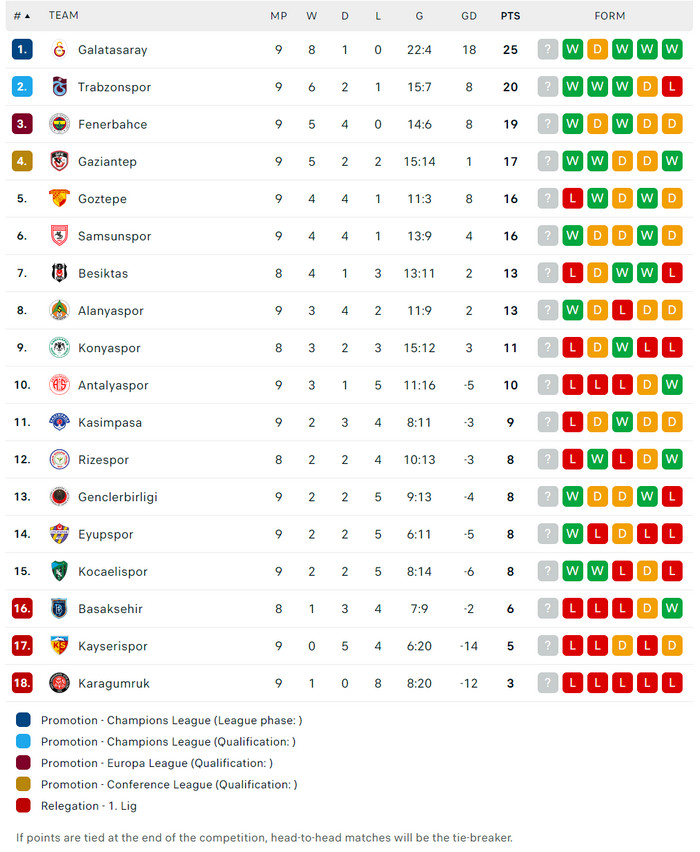Click the Besiktas club logo
700x852 pixels.
59,273
